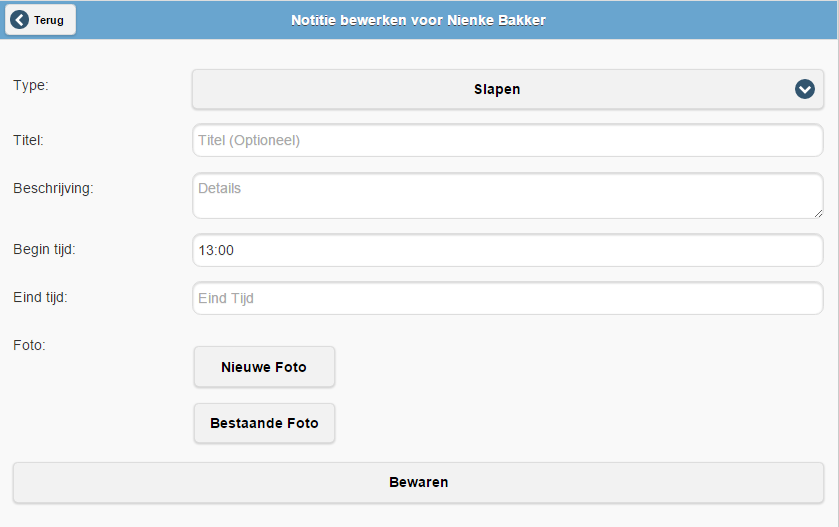Save the note with the Bewaren button

coord(418,482)
